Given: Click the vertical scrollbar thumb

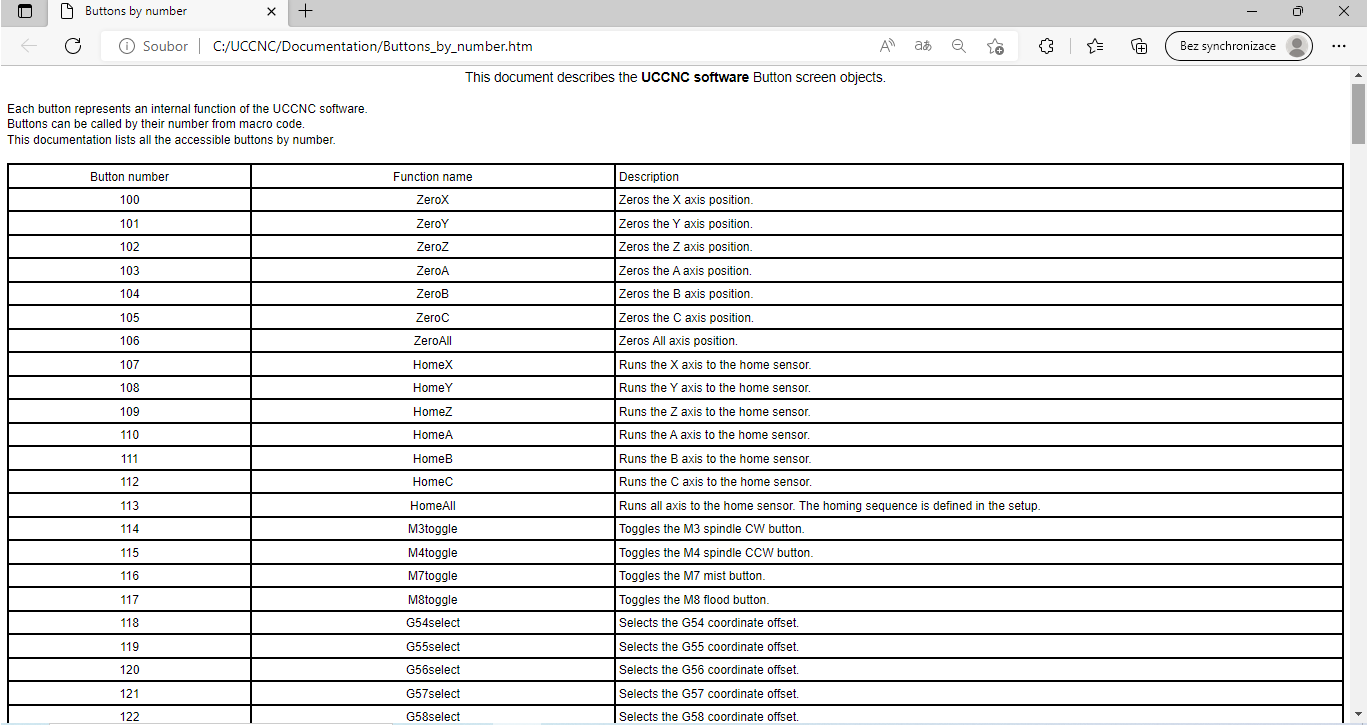Looking at the screenshot, I should pos(1359,114).
